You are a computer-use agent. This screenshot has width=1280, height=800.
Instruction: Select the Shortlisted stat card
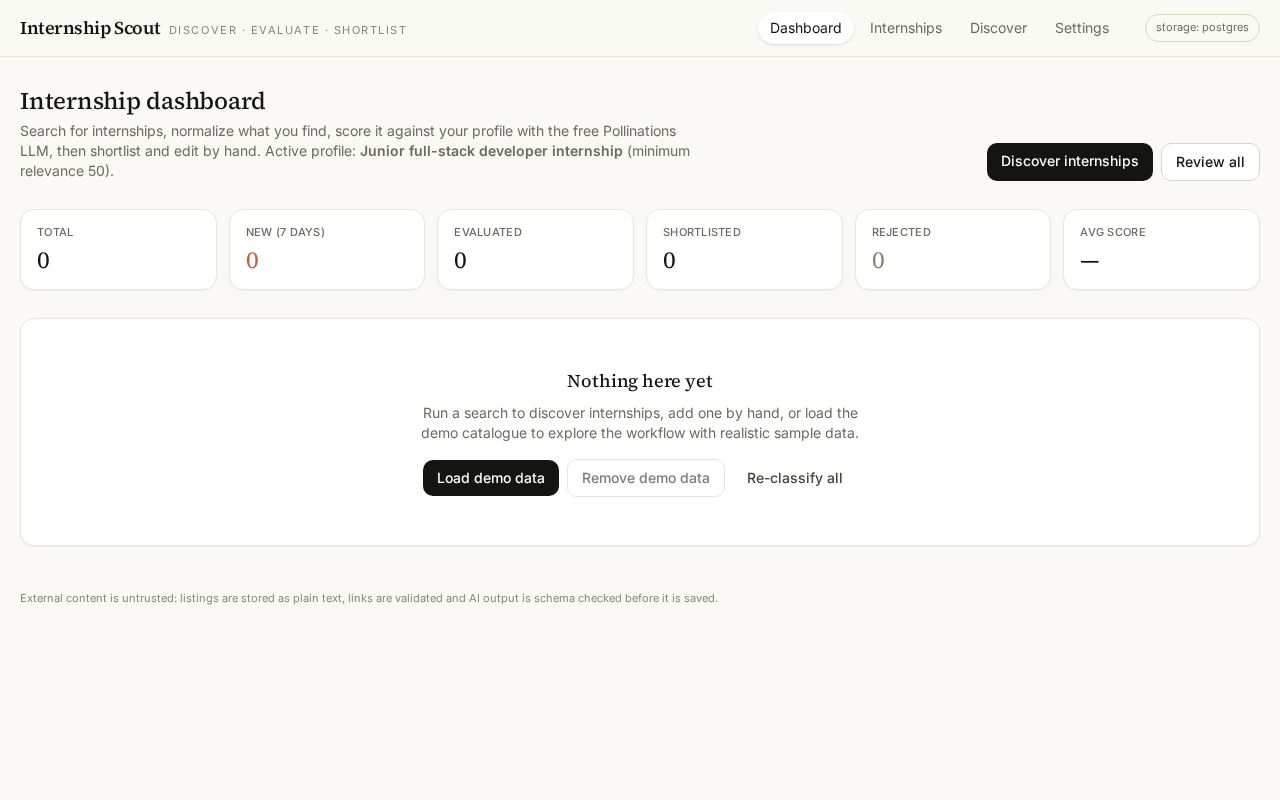point(744,250)
